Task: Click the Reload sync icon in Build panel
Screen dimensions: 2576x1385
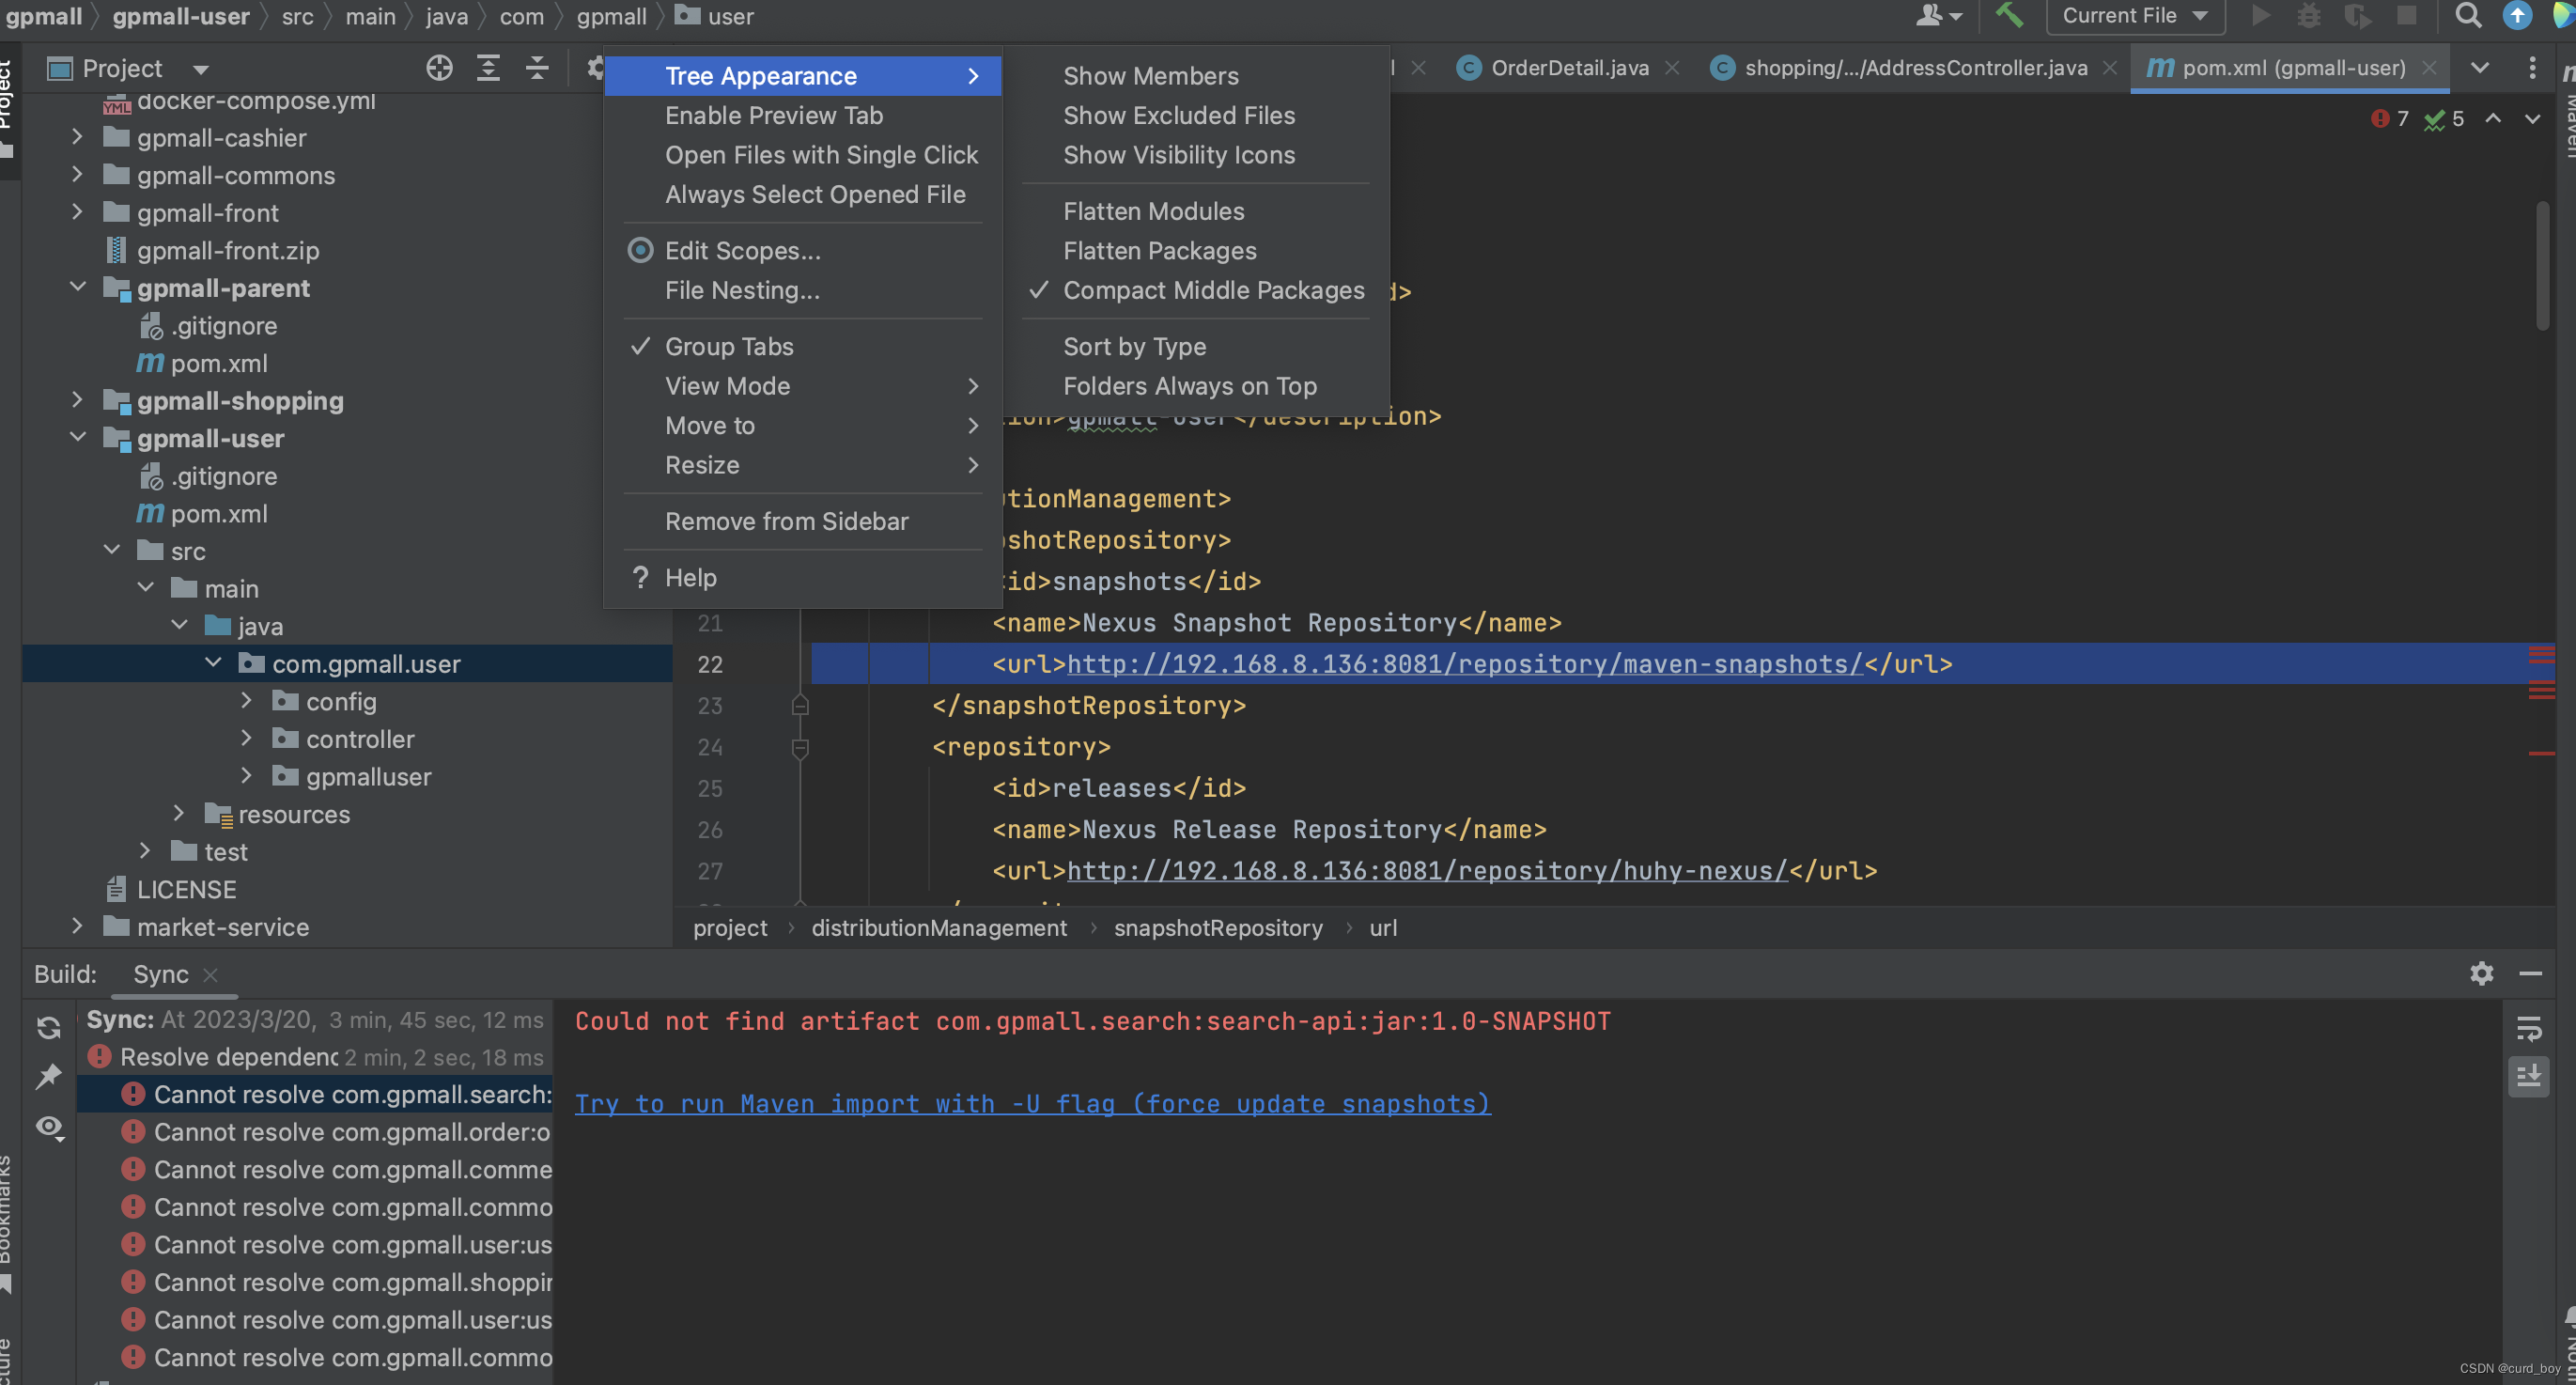Action: tap(48, 1027)
